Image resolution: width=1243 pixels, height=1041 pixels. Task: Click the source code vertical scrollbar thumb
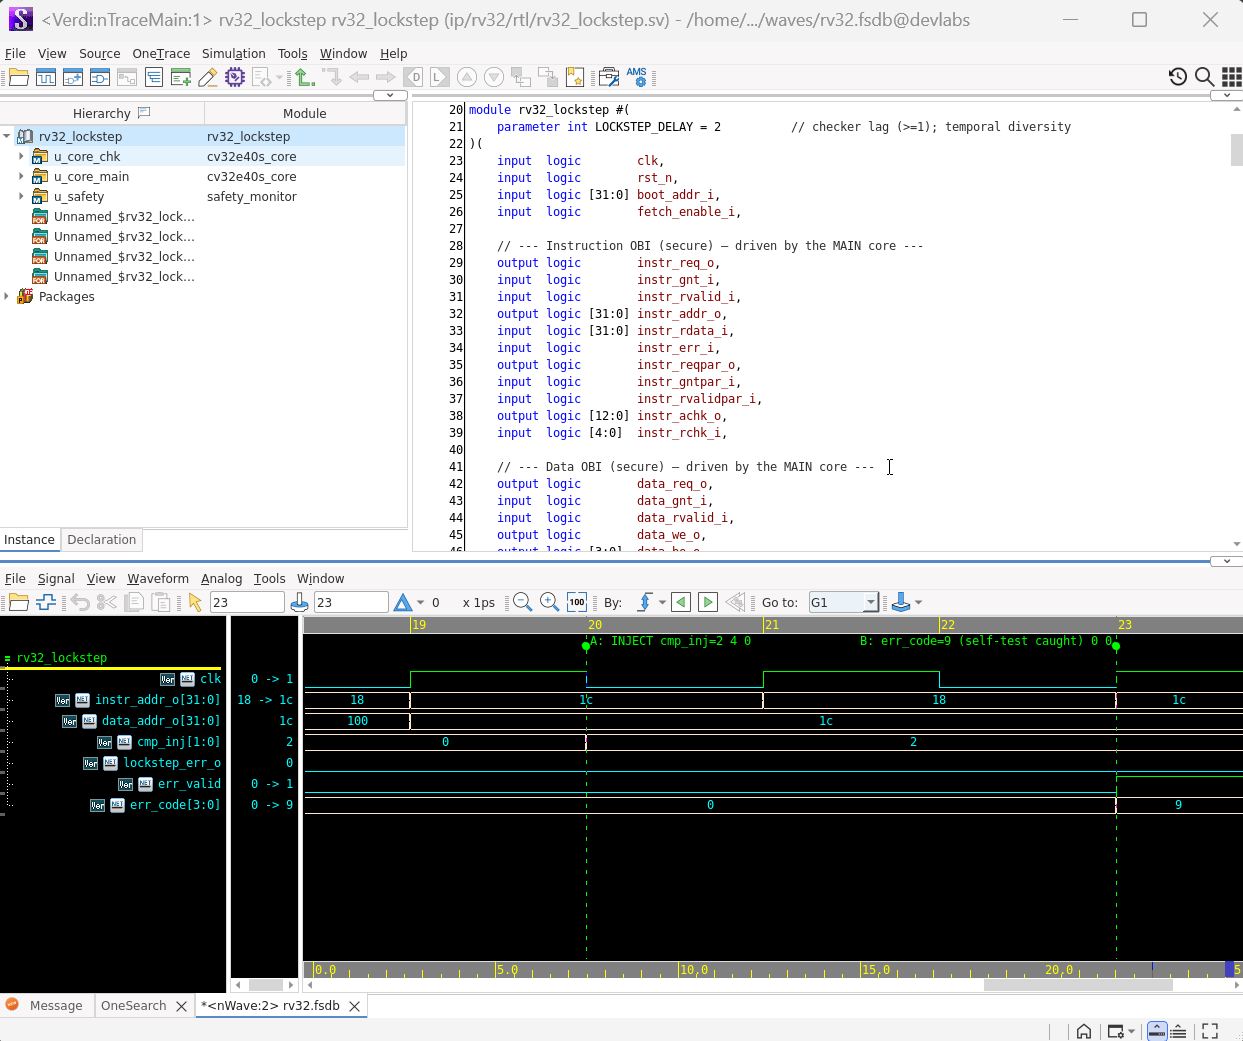point(1237,148)
